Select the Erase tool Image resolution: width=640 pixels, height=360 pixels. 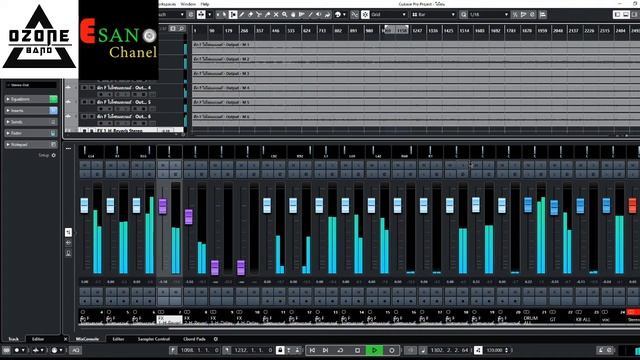[250, 14]
